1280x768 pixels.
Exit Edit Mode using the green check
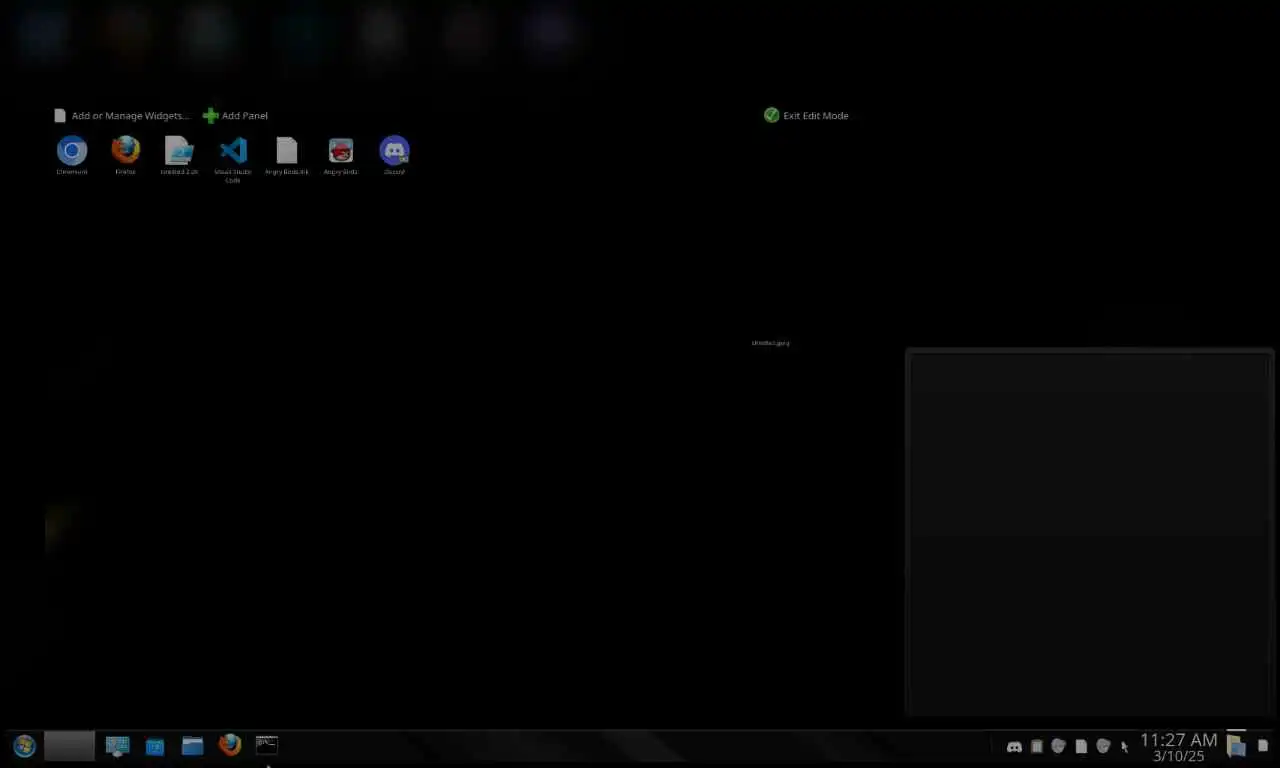(x=806, y=116)
